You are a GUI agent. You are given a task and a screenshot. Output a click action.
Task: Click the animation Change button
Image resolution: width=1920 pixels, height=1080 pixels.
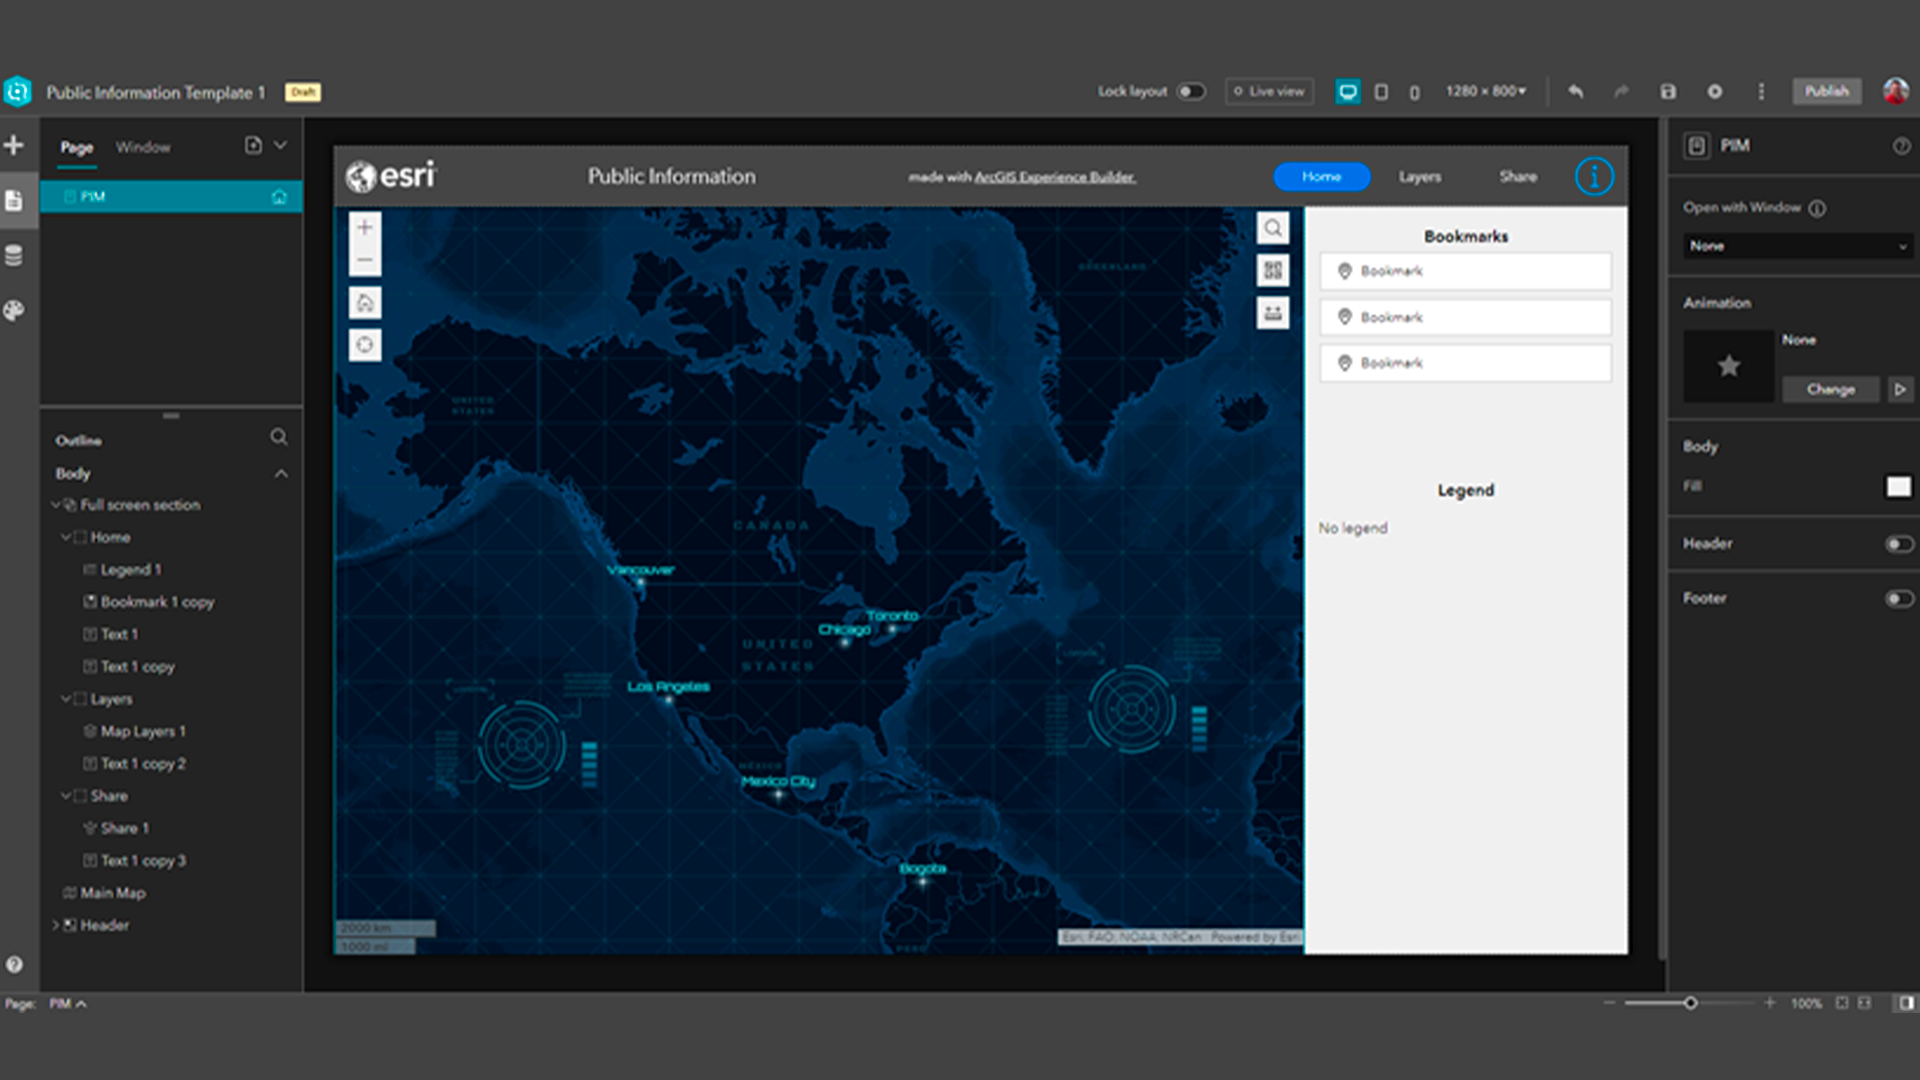[1830, 389]
